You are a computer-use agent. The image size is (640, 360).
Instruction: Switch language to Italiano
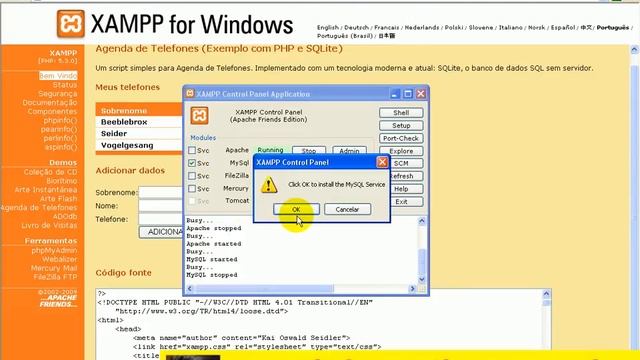(x=511, y=28)
